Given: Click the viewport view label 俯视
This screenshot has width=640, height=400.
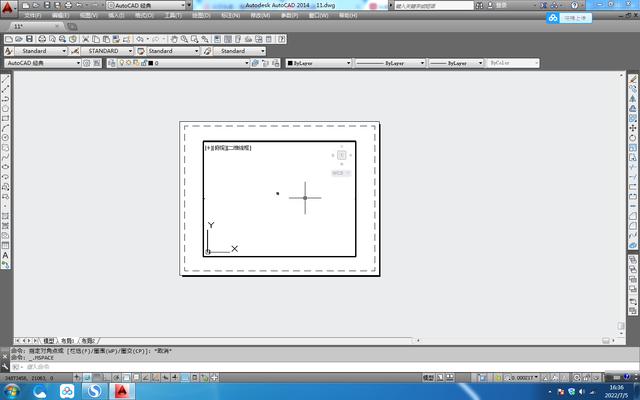Looking at the screenshot, I should point(217,148).
